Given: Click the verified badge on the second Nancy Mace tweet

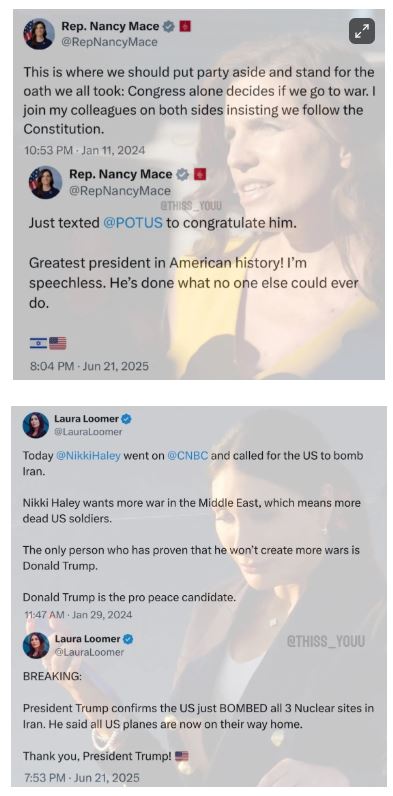Looking at the screenshot, I should pos(182,175).
